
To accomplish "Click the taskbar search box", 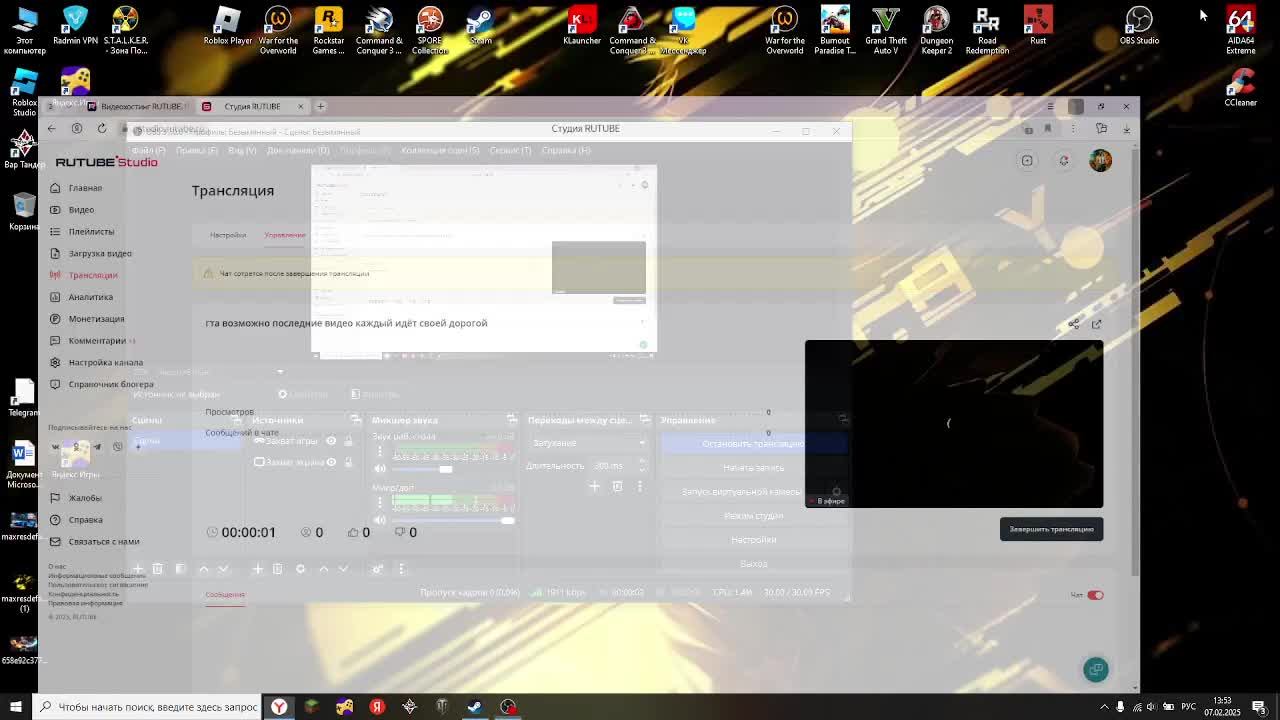I will point(148,707).
